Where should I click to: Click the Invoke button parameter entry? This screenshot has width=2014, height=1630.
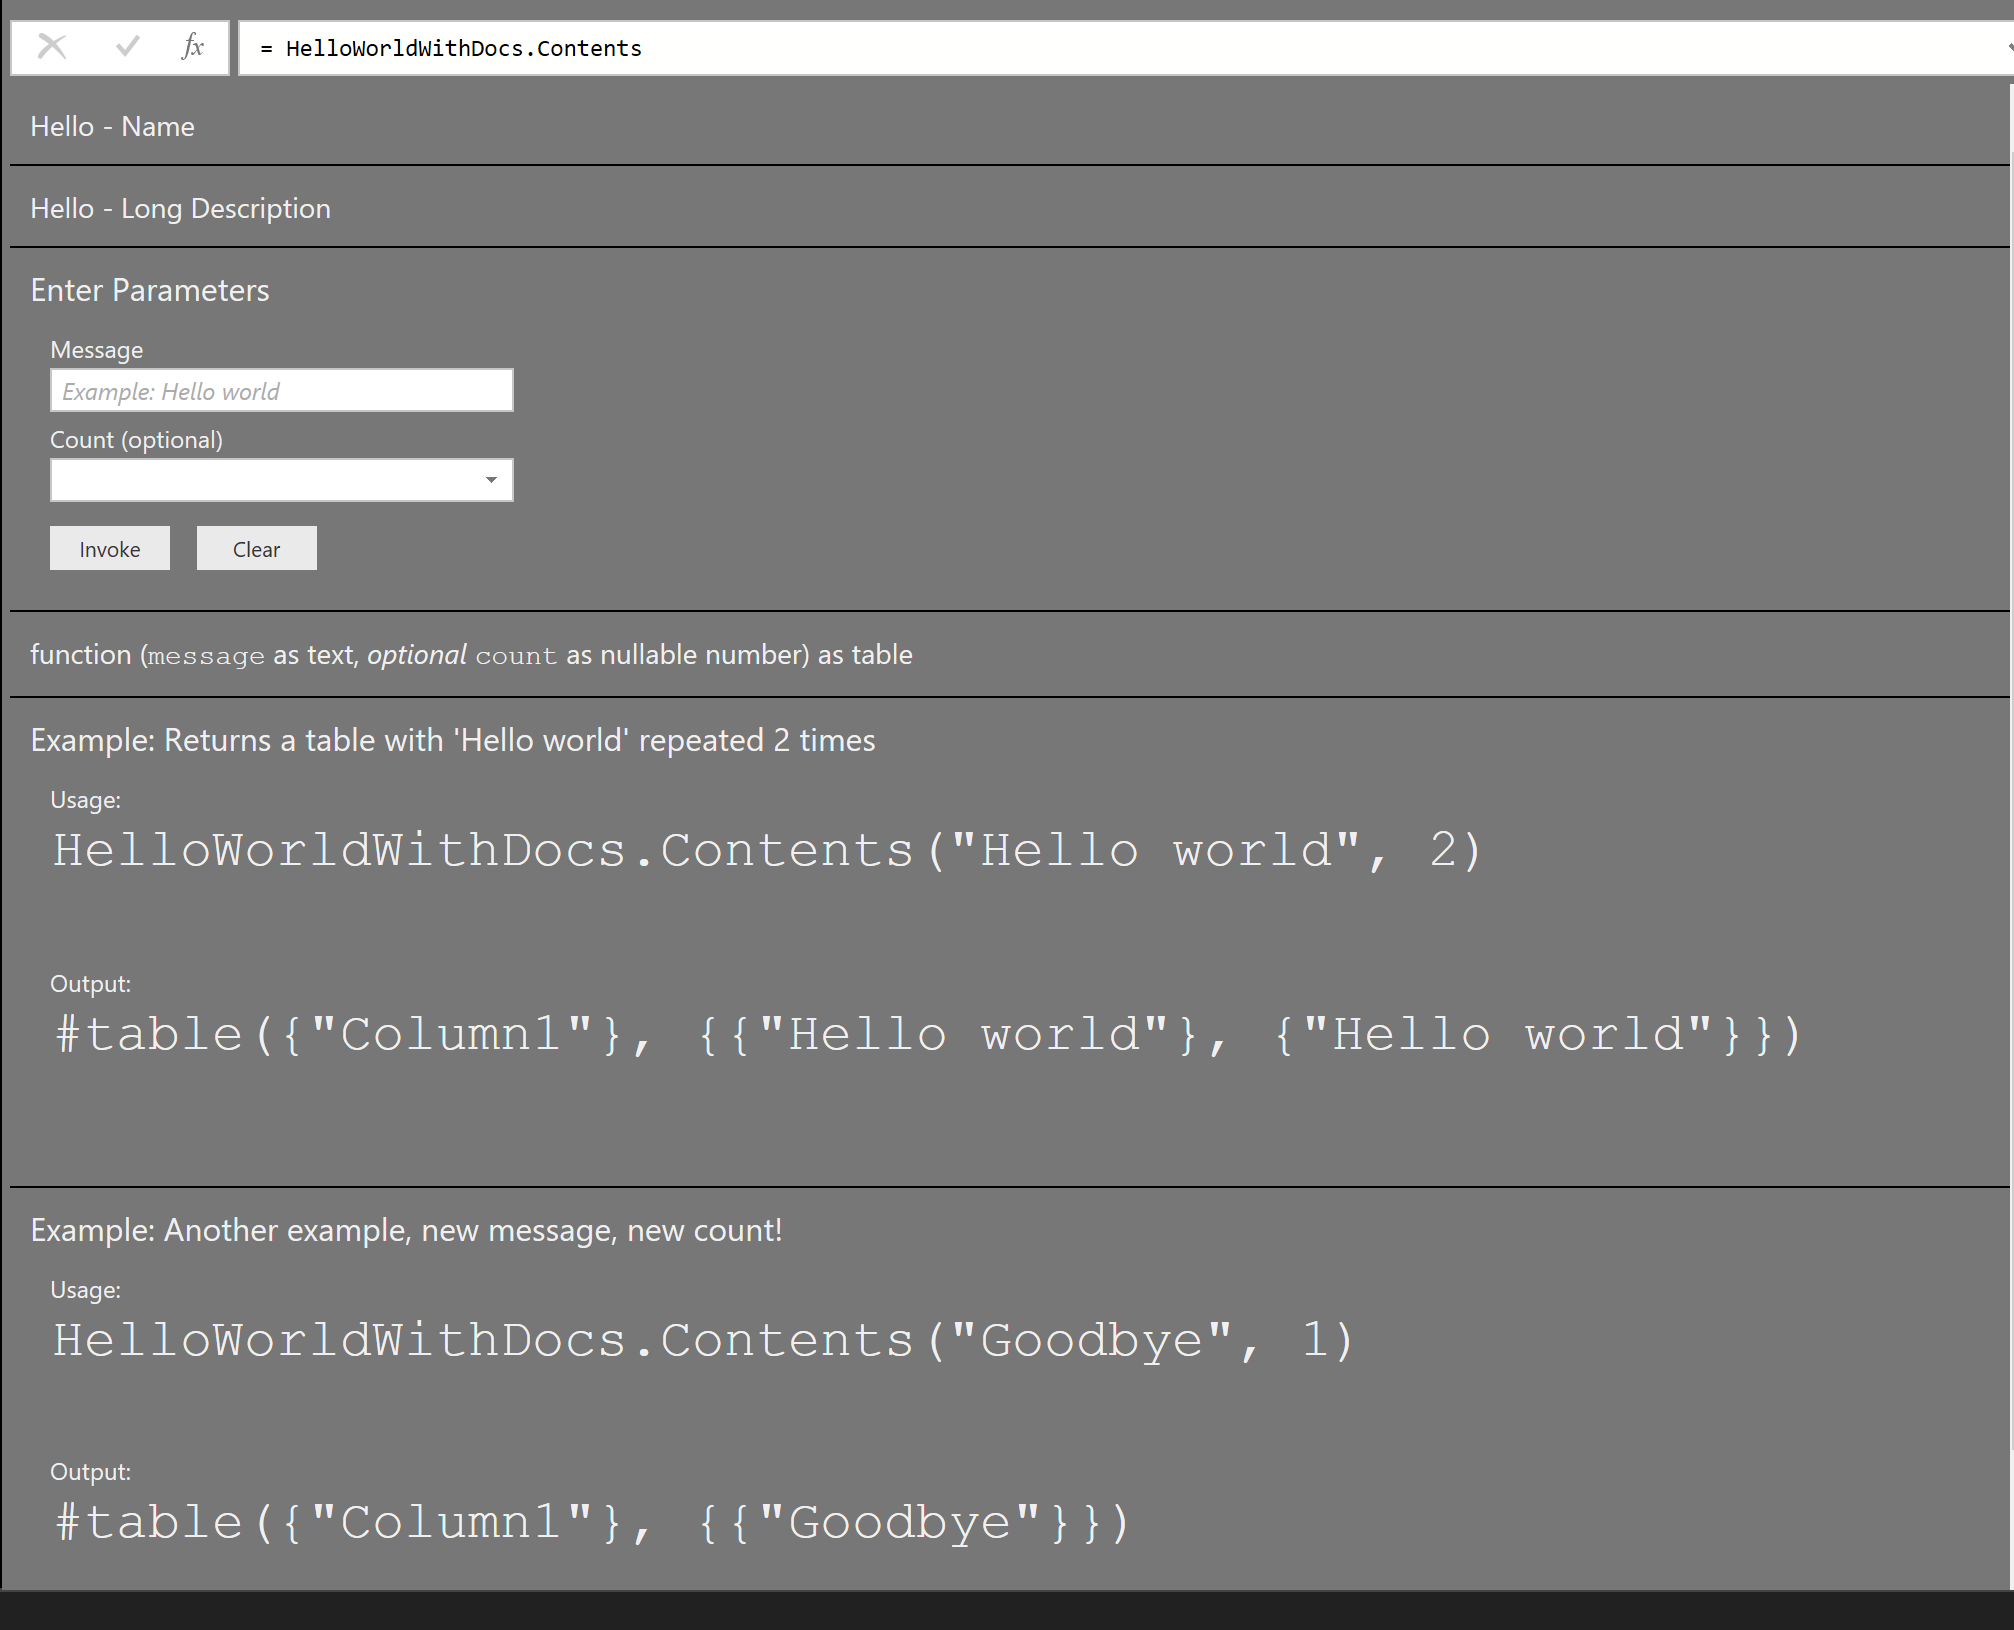(108, 547)
